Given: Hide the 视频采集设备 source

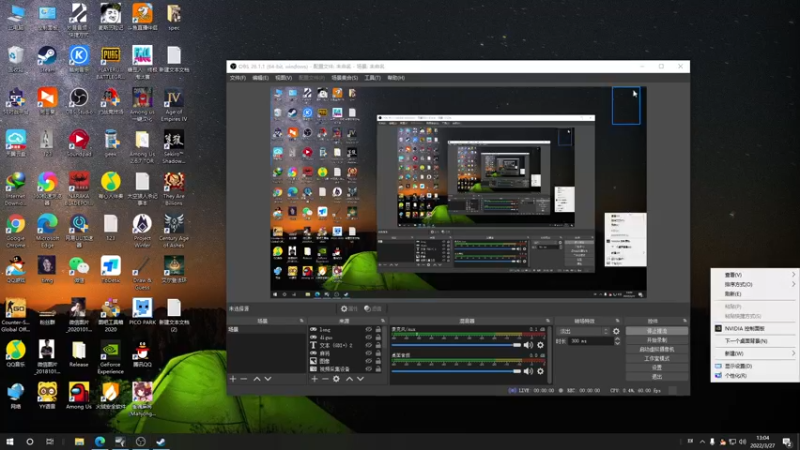Looking at the screenshot, I should click(x=369, y=368).
